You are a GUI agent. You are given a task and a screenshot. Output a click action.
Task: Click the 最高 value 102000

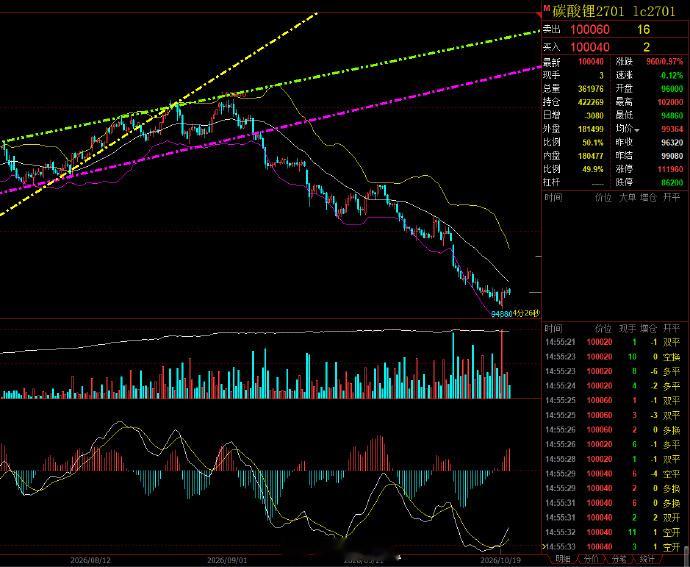click(x=671, y=102)
